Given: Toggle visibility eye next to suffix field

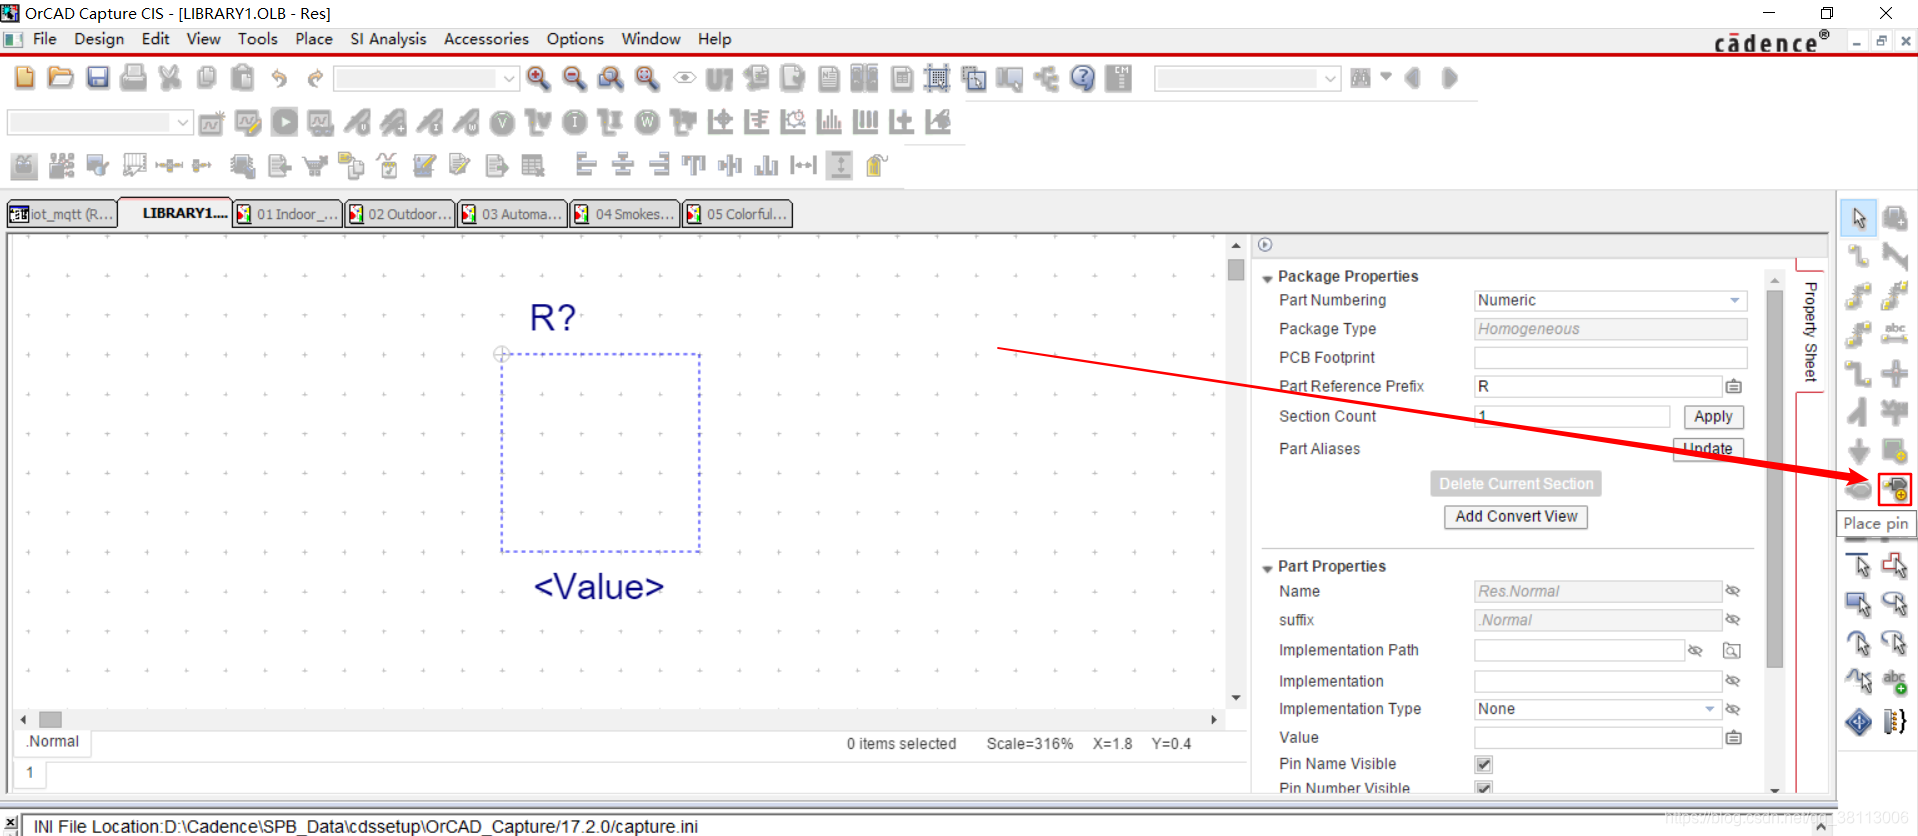Looking at the screenshot, I should (1733, 620).
